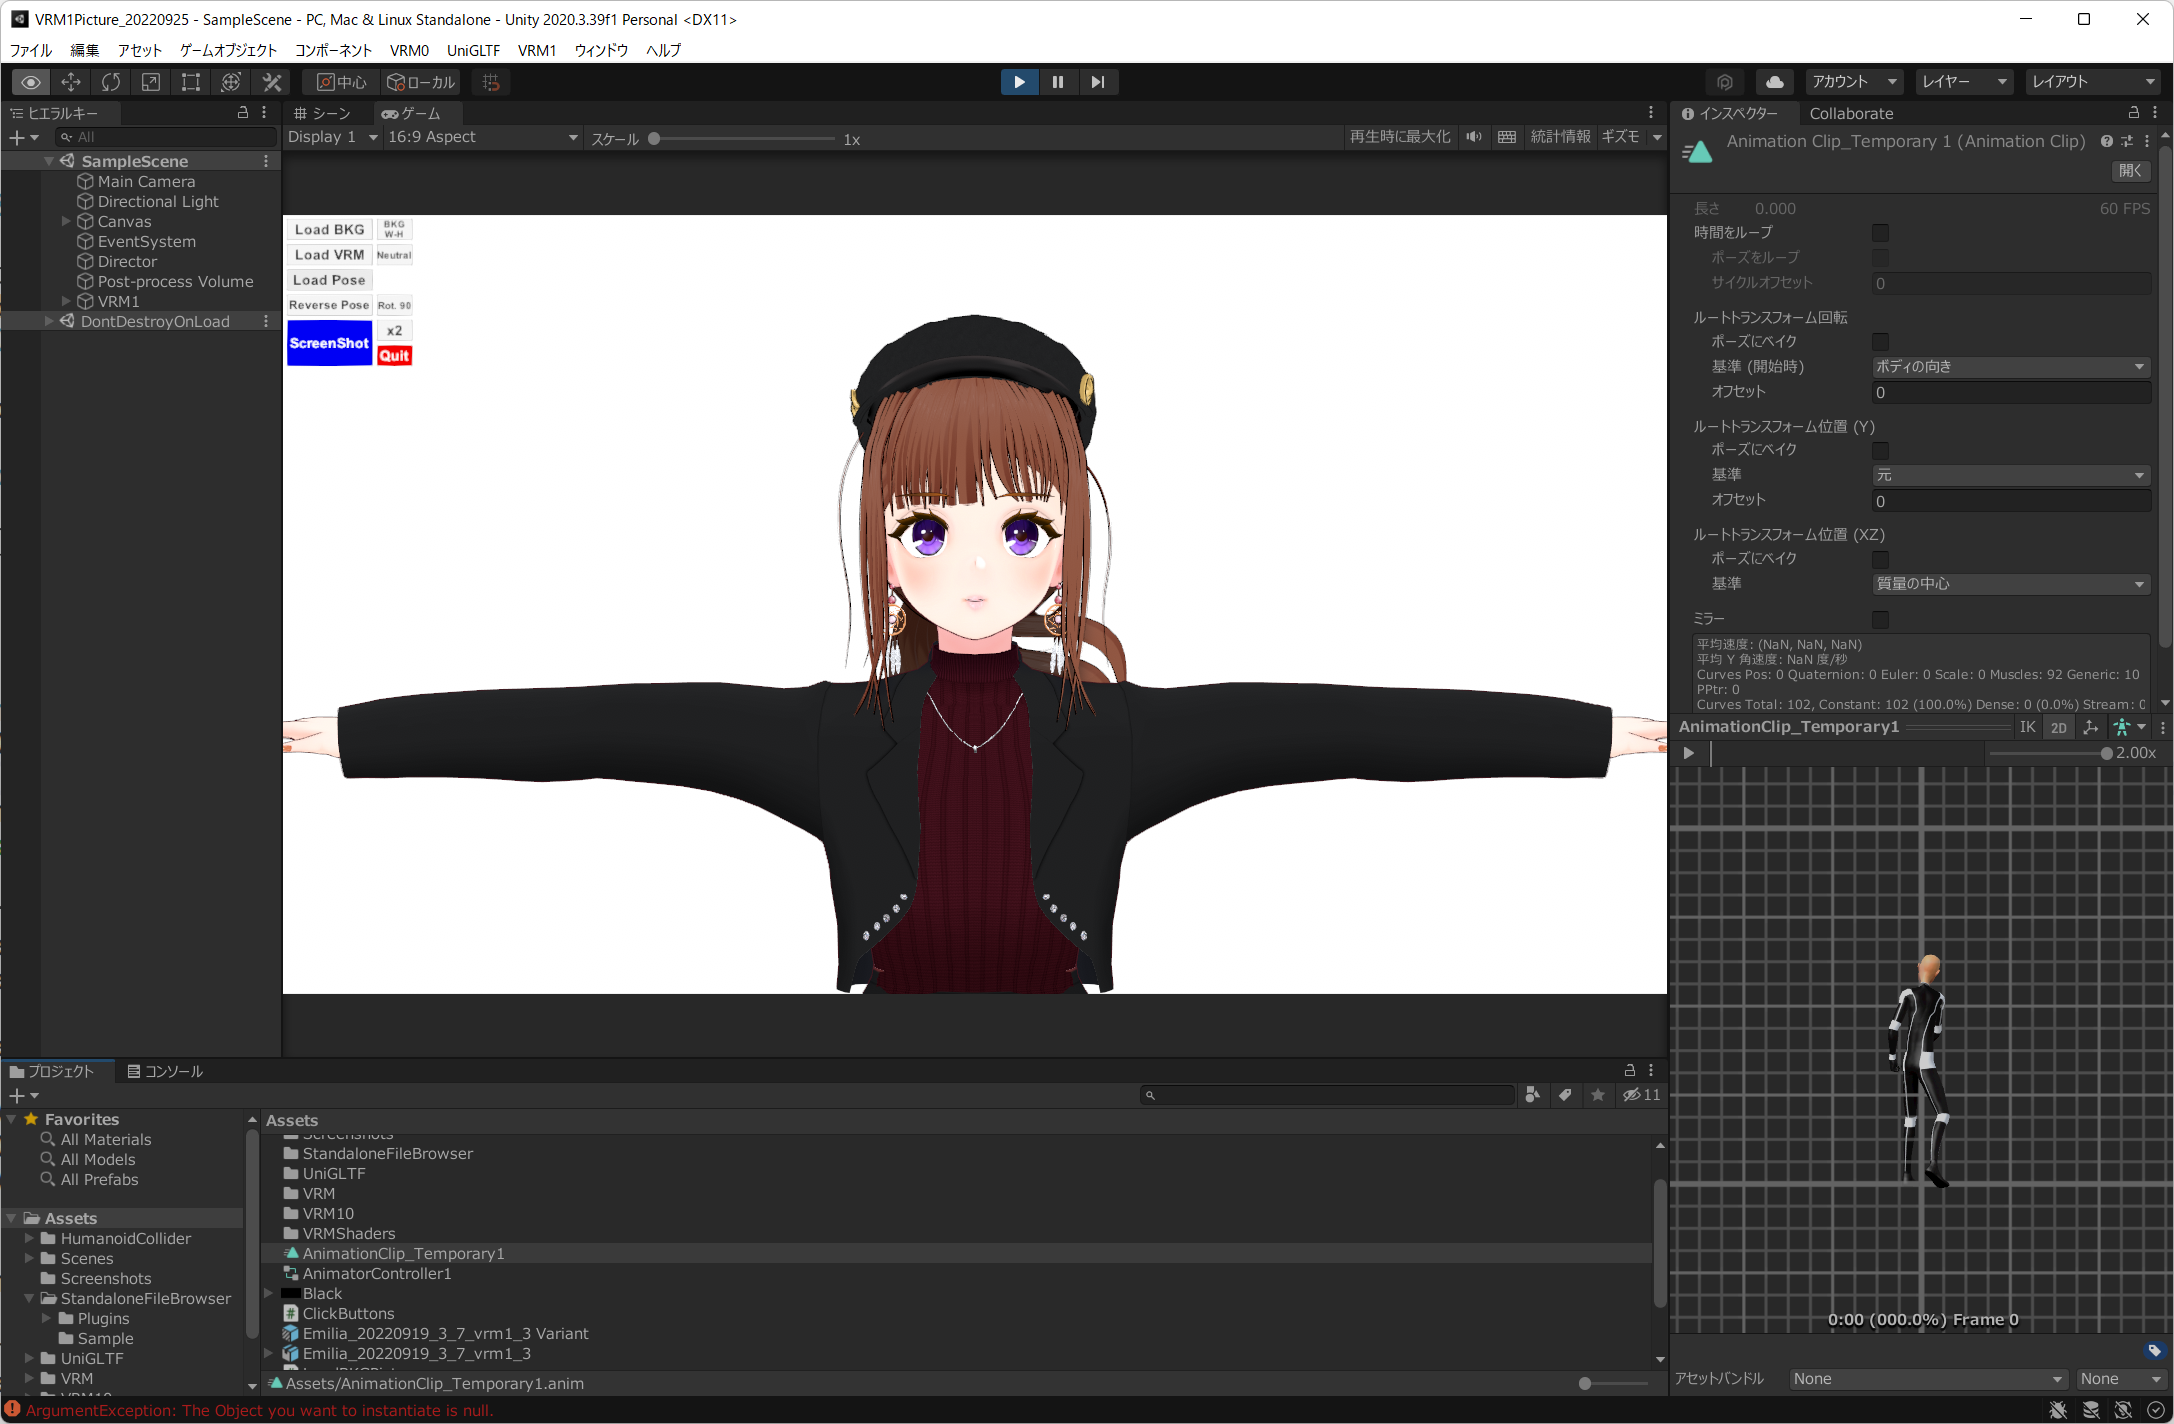Open the Collab history icon

click(x=1725, y=82)
